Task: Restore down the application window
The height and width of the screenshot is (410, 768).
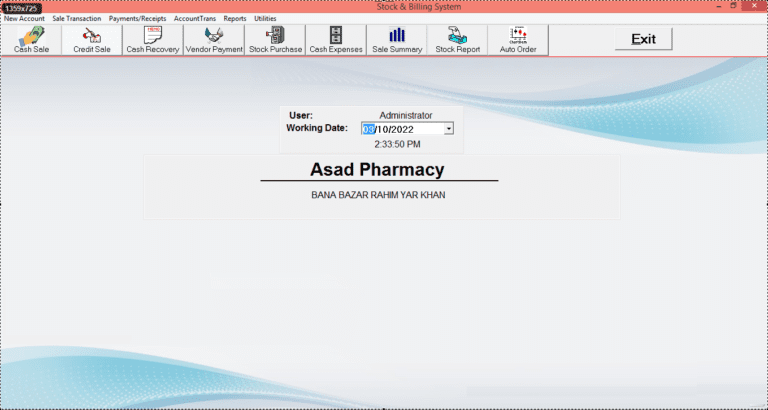Action: (x=733, y=5)
